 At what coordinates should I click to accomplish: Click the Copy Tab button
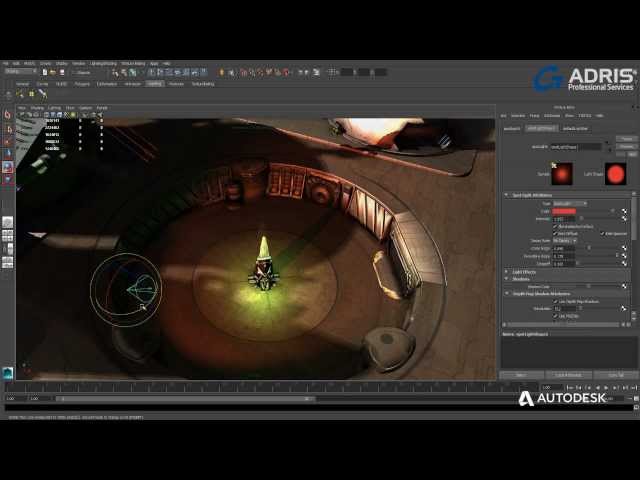pos(616,375)
